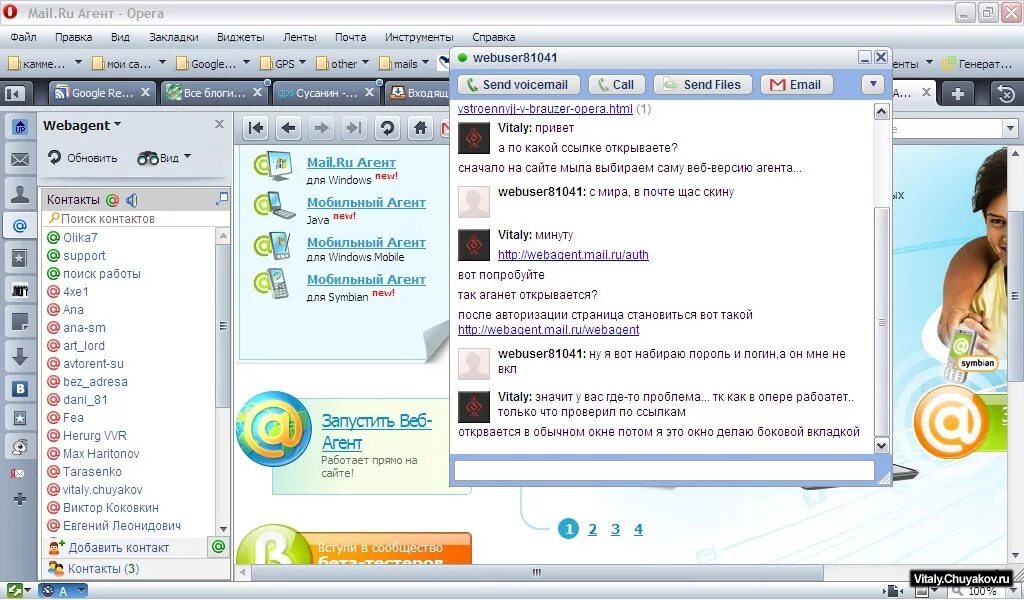Click the Fast Forward navigation button
The image size is (1024, 600).
click(x=353, y=128)
